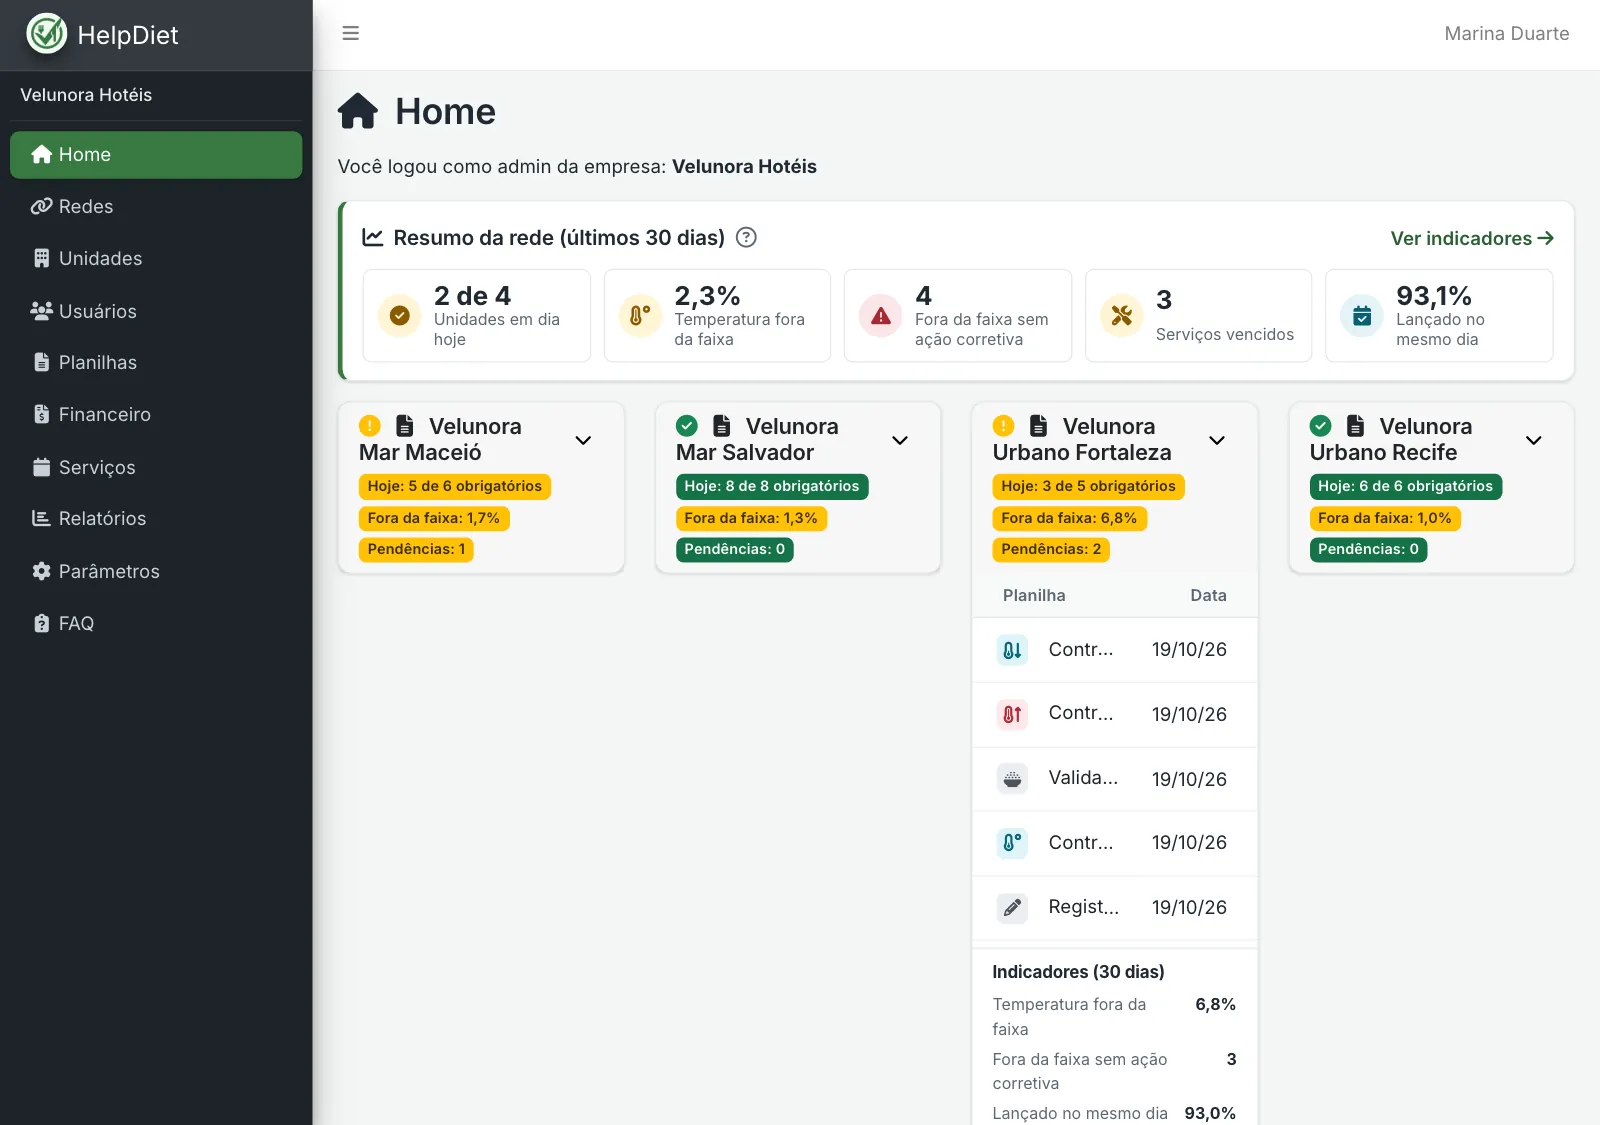The image size is (1600, 1125).
Task: Click the pencil icon on the Regist... row
Action: (1012, 907)
